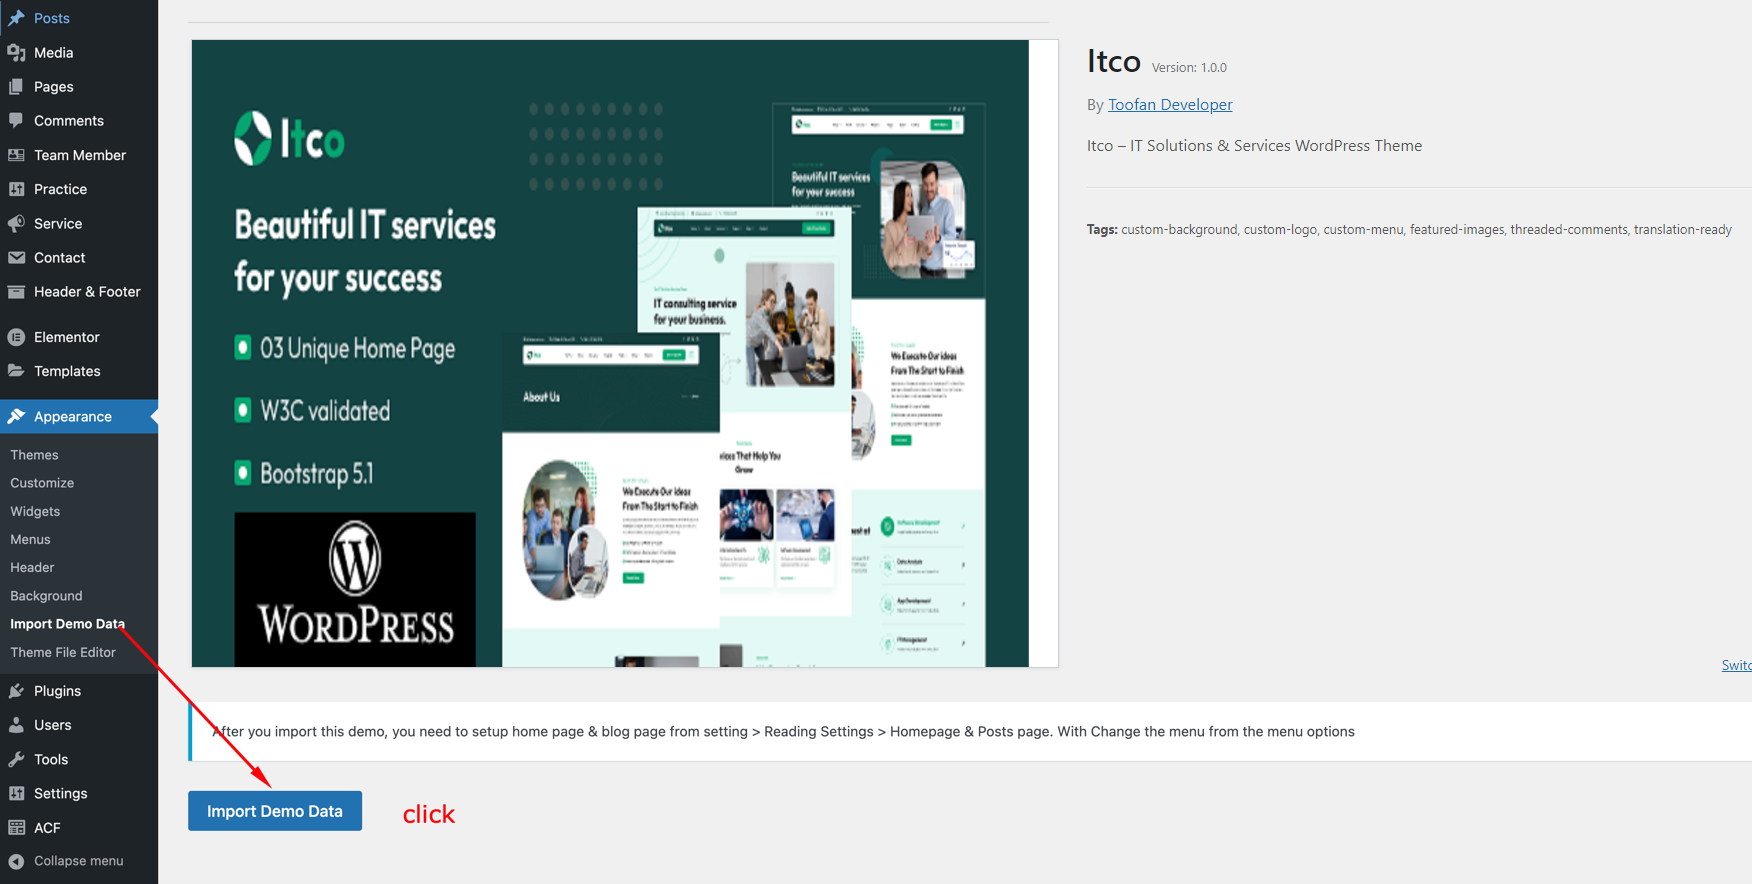Click the Plugins plug icon
Screen dimensions: 1752x884
[x=16, y=691]
